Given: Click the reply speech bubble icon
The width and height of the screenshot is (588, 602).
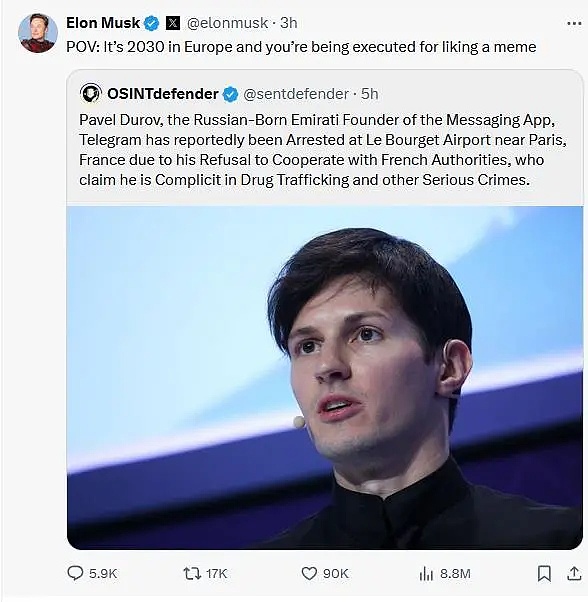Looking at the screenshot, I should pyautogui.click(x=75, y=573).
